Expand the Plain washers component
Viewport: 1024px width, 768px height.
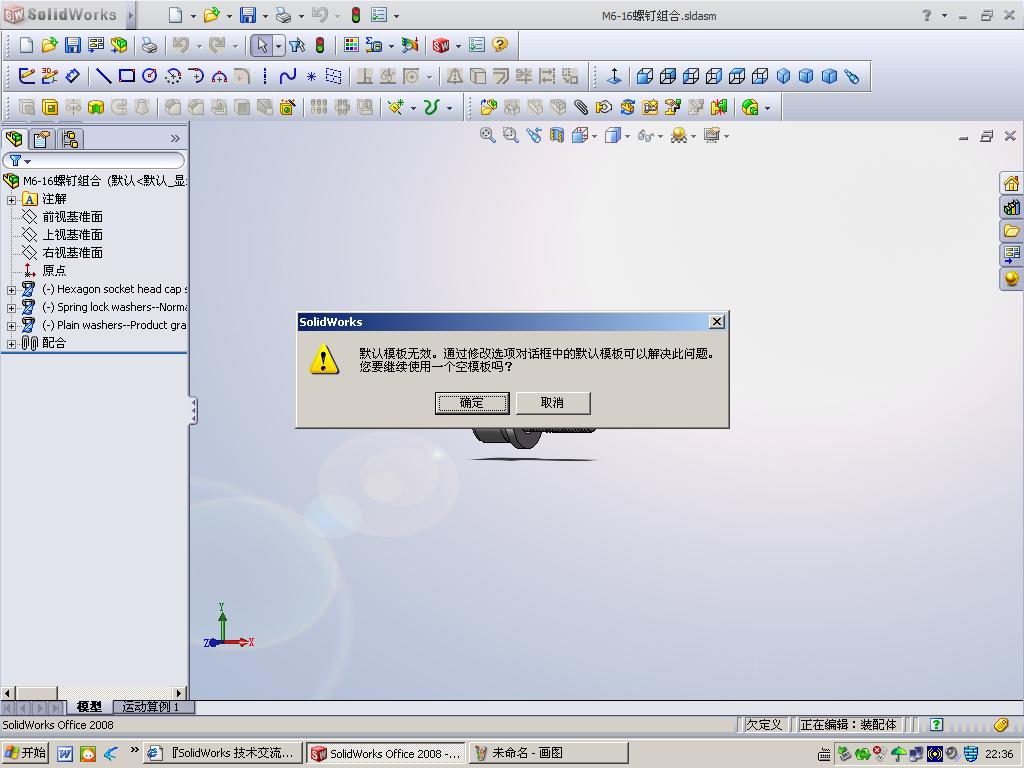pyautogui.click(x=11, y=325)
